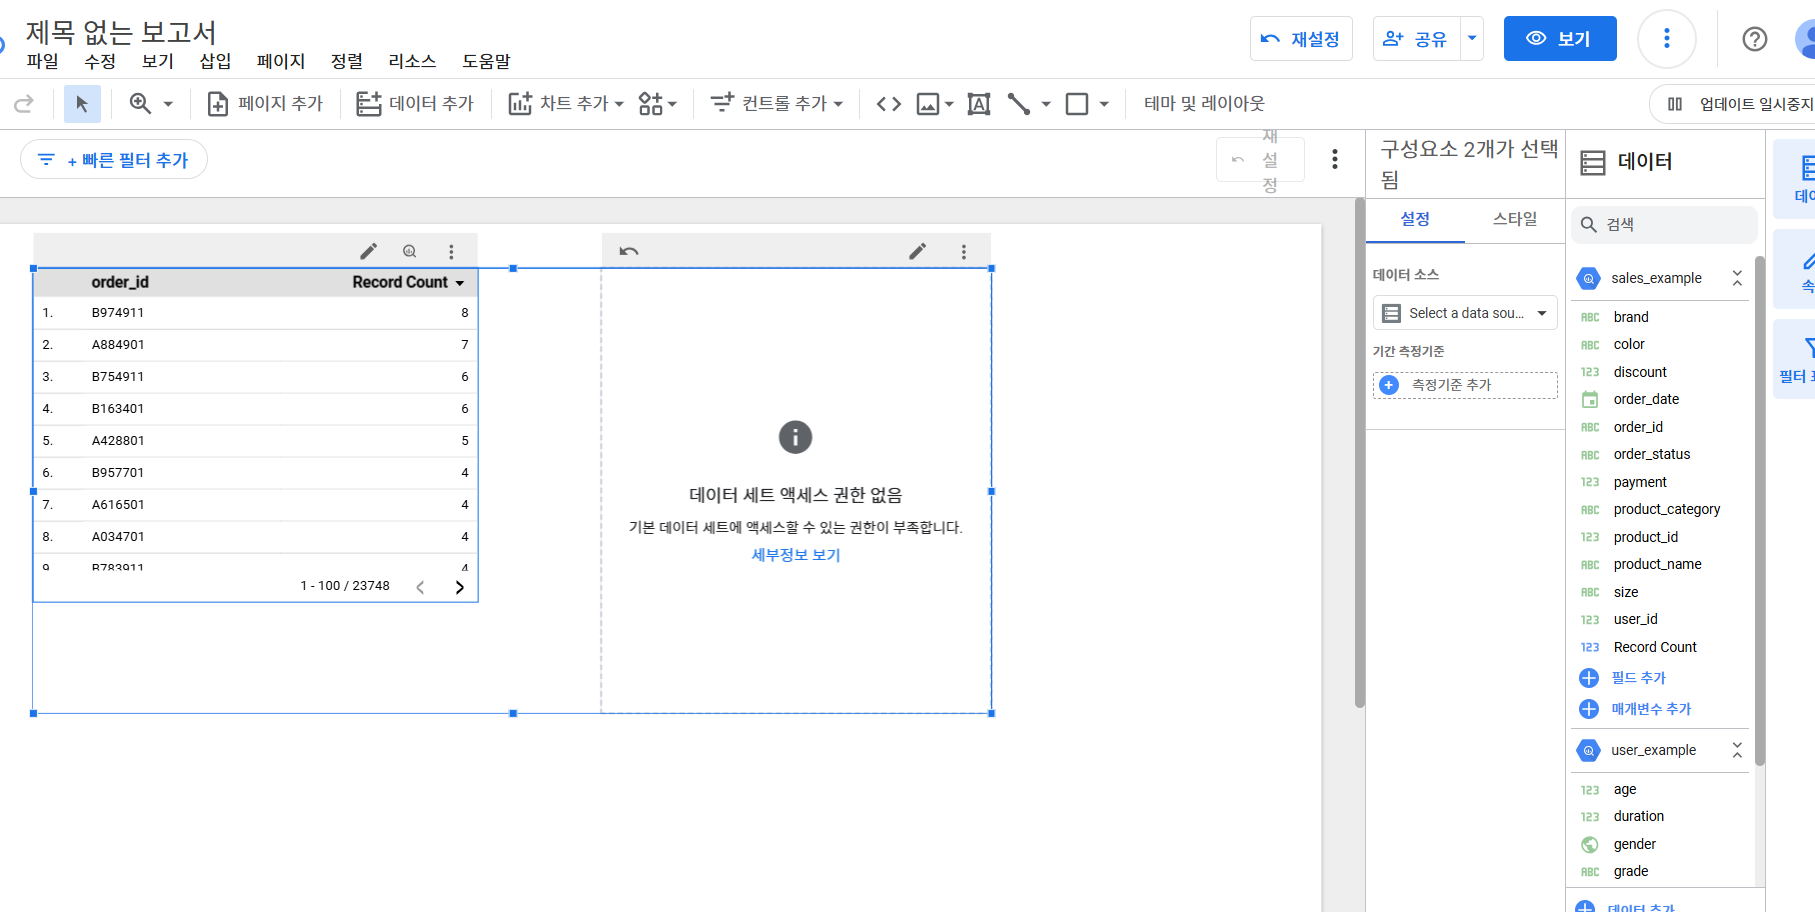This screenshot has width=1815, height=912.
Task: Click the 보기 view button
Action: (1560, 39)
